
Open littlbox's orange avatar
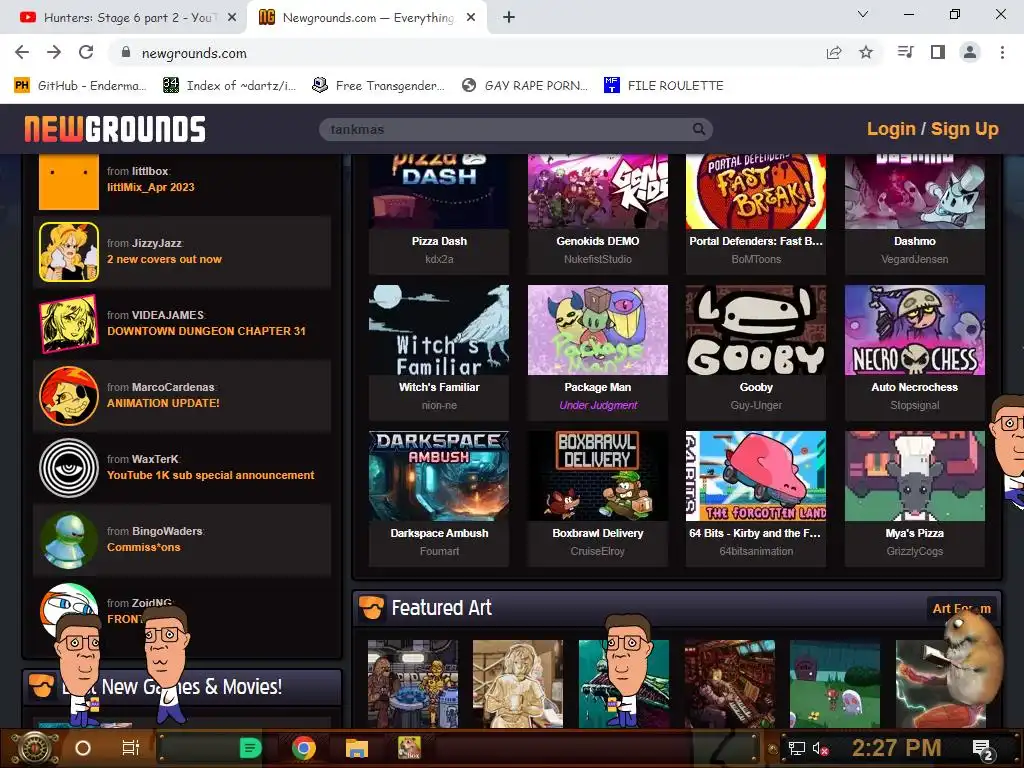69,182
